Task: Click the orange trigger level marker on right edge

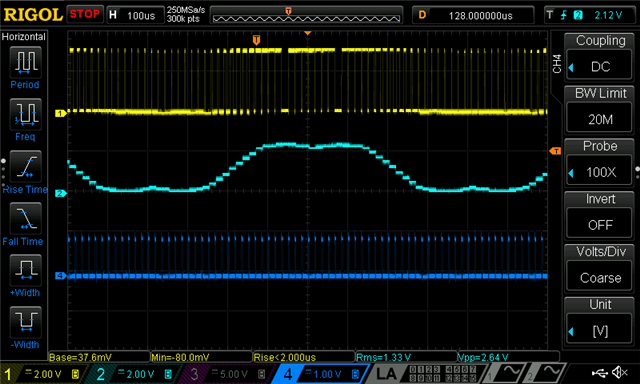Action: tap(555, 151)
